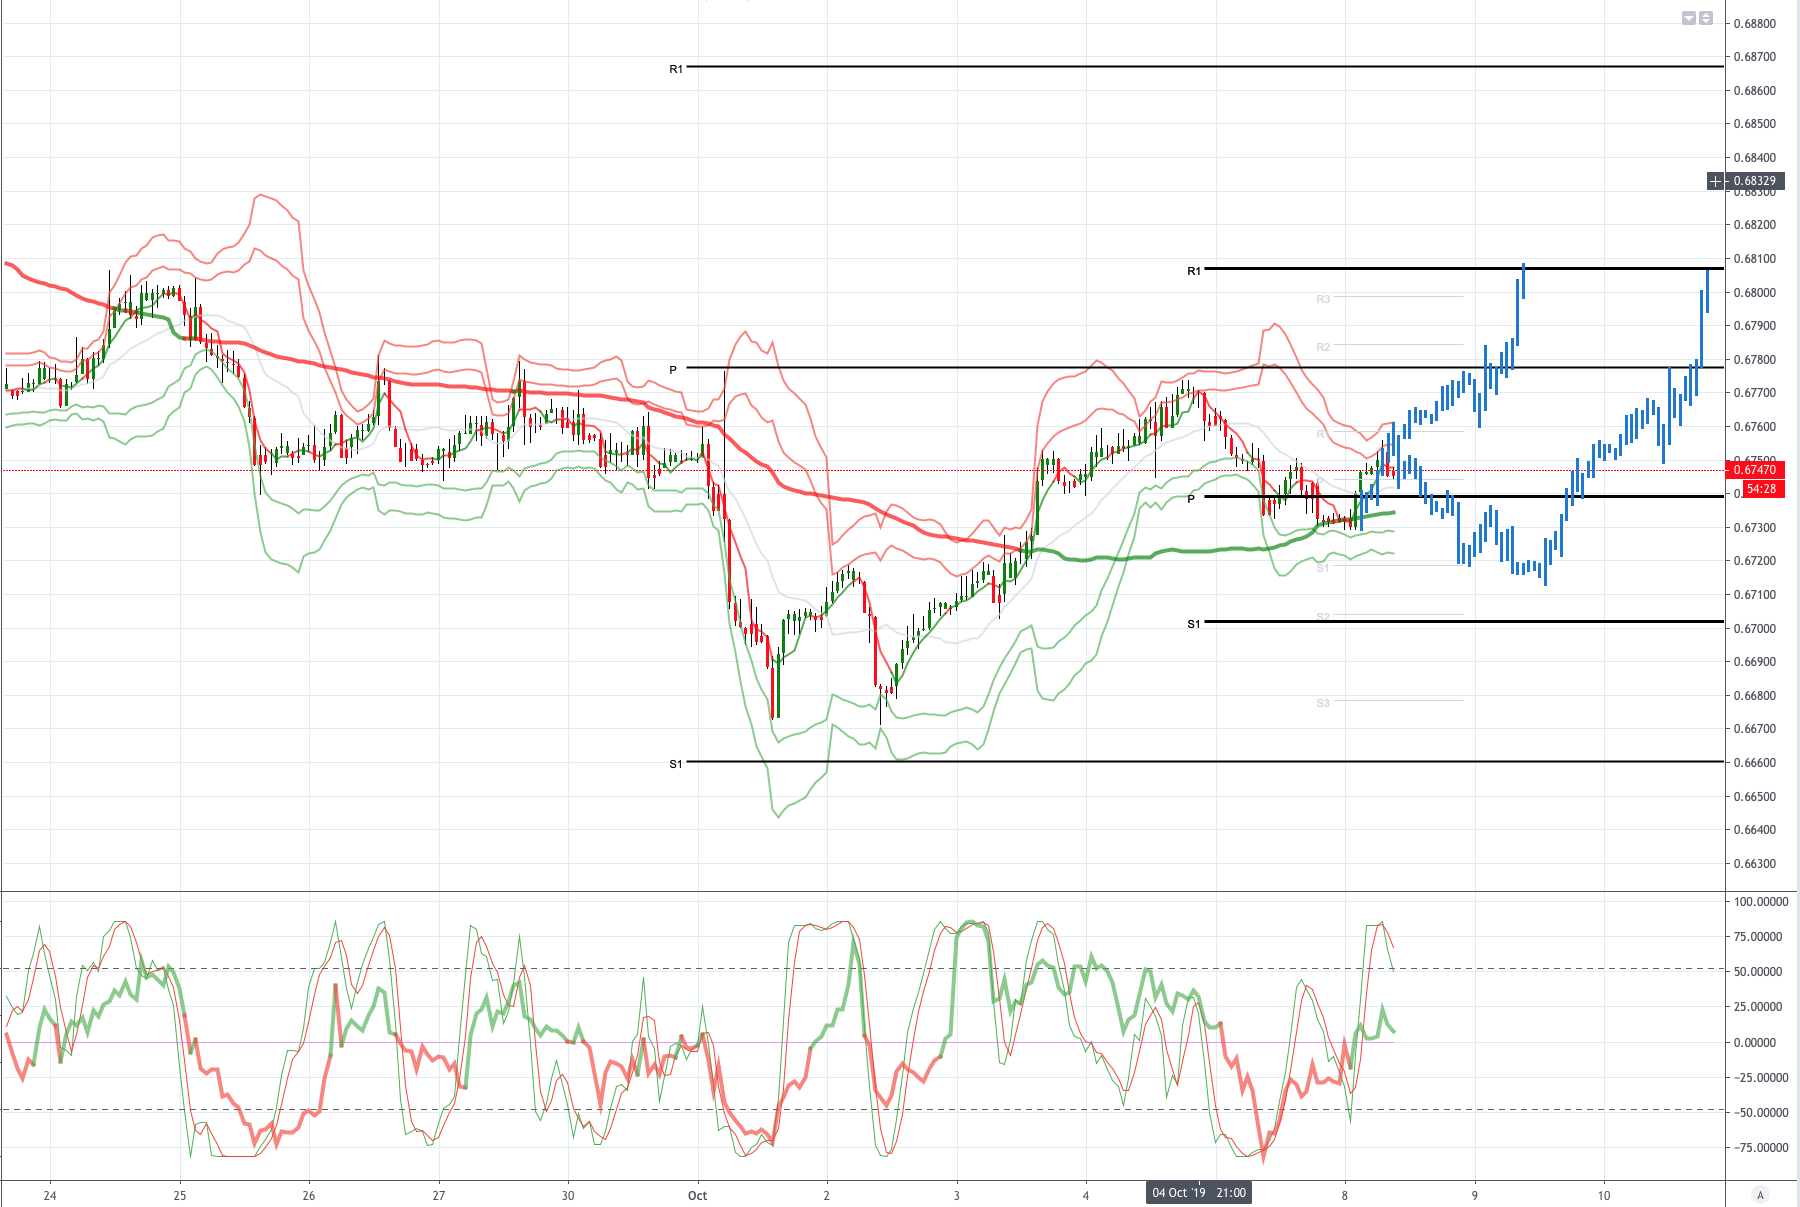Toggle the auto scale A button
This screenshot has height=1207, width=1800.
click(1761, 1195)
